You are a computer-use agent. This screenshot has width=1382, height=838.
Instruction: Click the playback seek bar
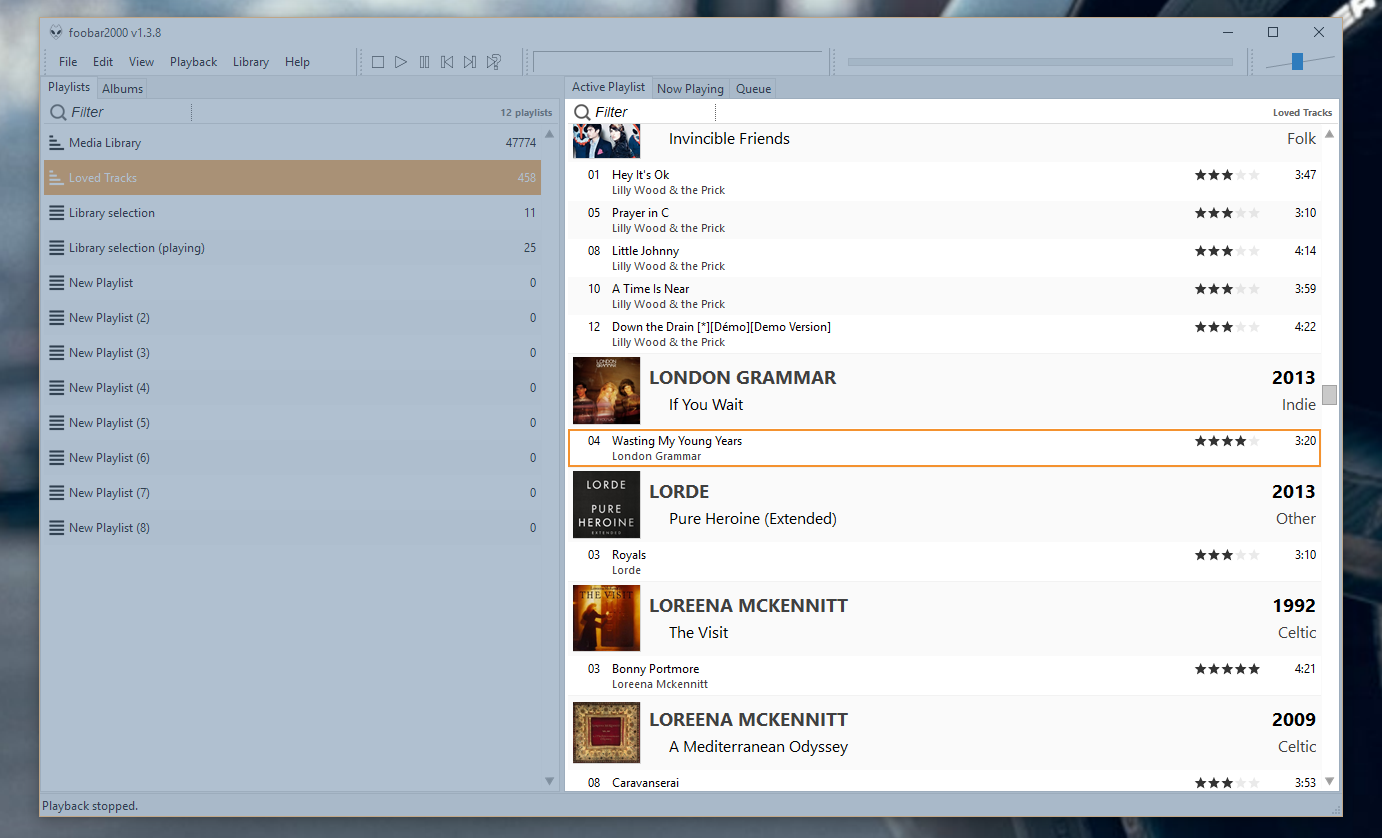(x=1040, y=62)
